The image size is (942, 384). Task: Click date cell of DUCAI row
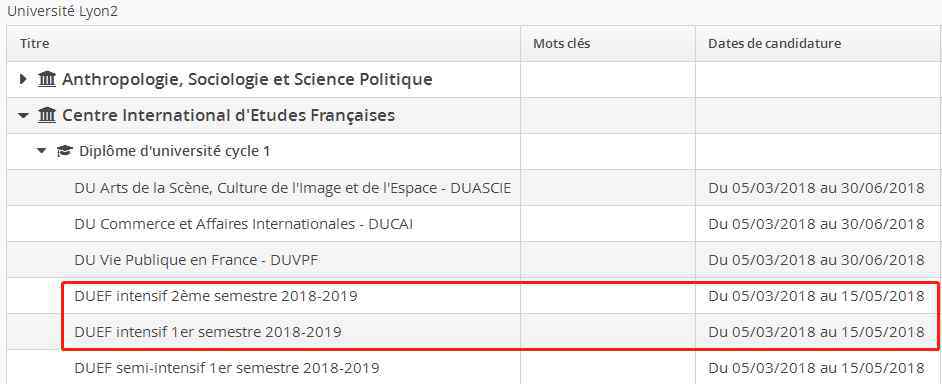[x=816, y=224]
